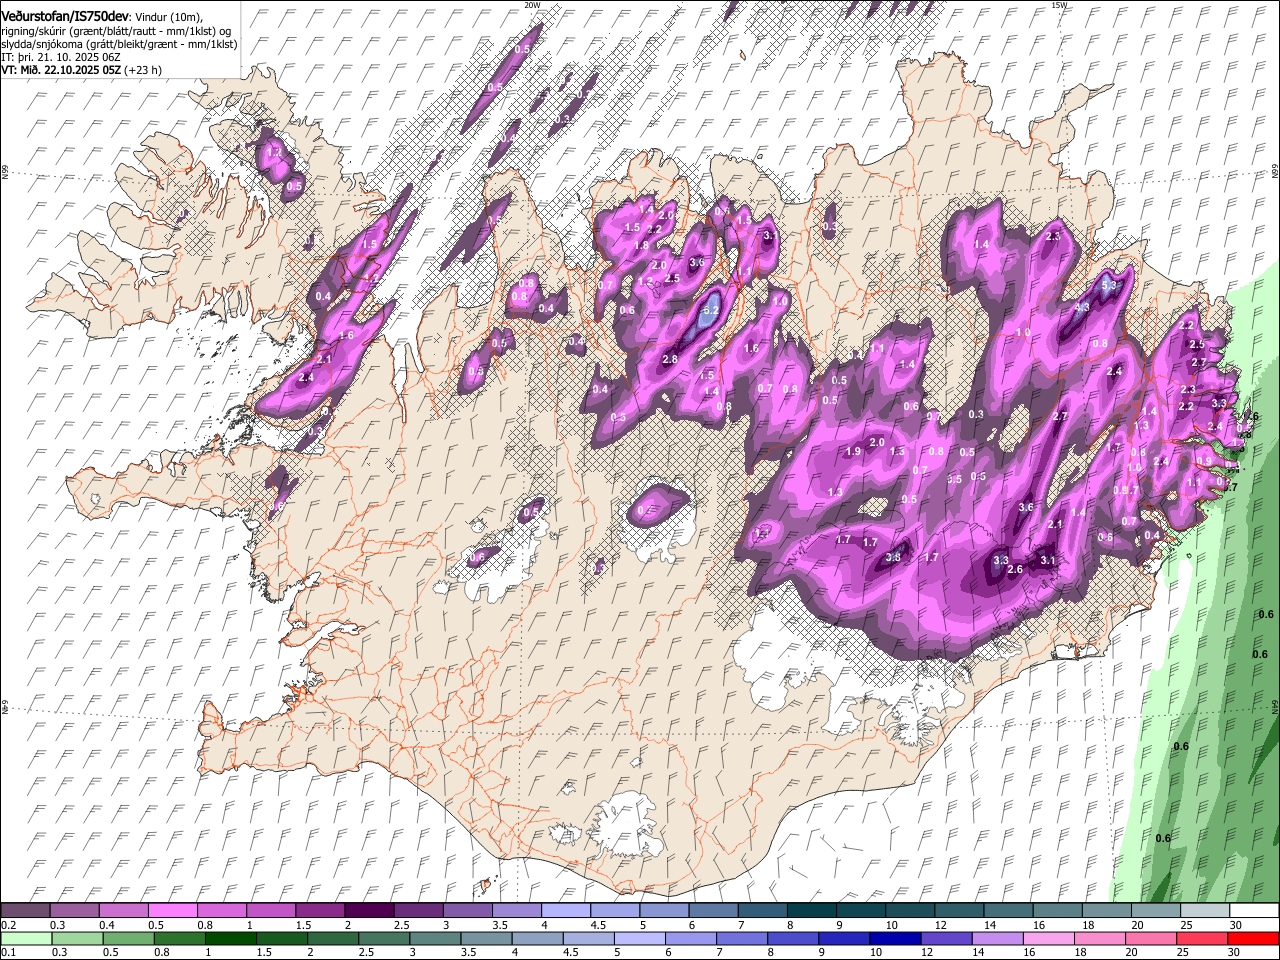This screenshot has width=1280, height=960.
Task: Click the '5.2' snowfall value on the map
Action: (710, 311)
